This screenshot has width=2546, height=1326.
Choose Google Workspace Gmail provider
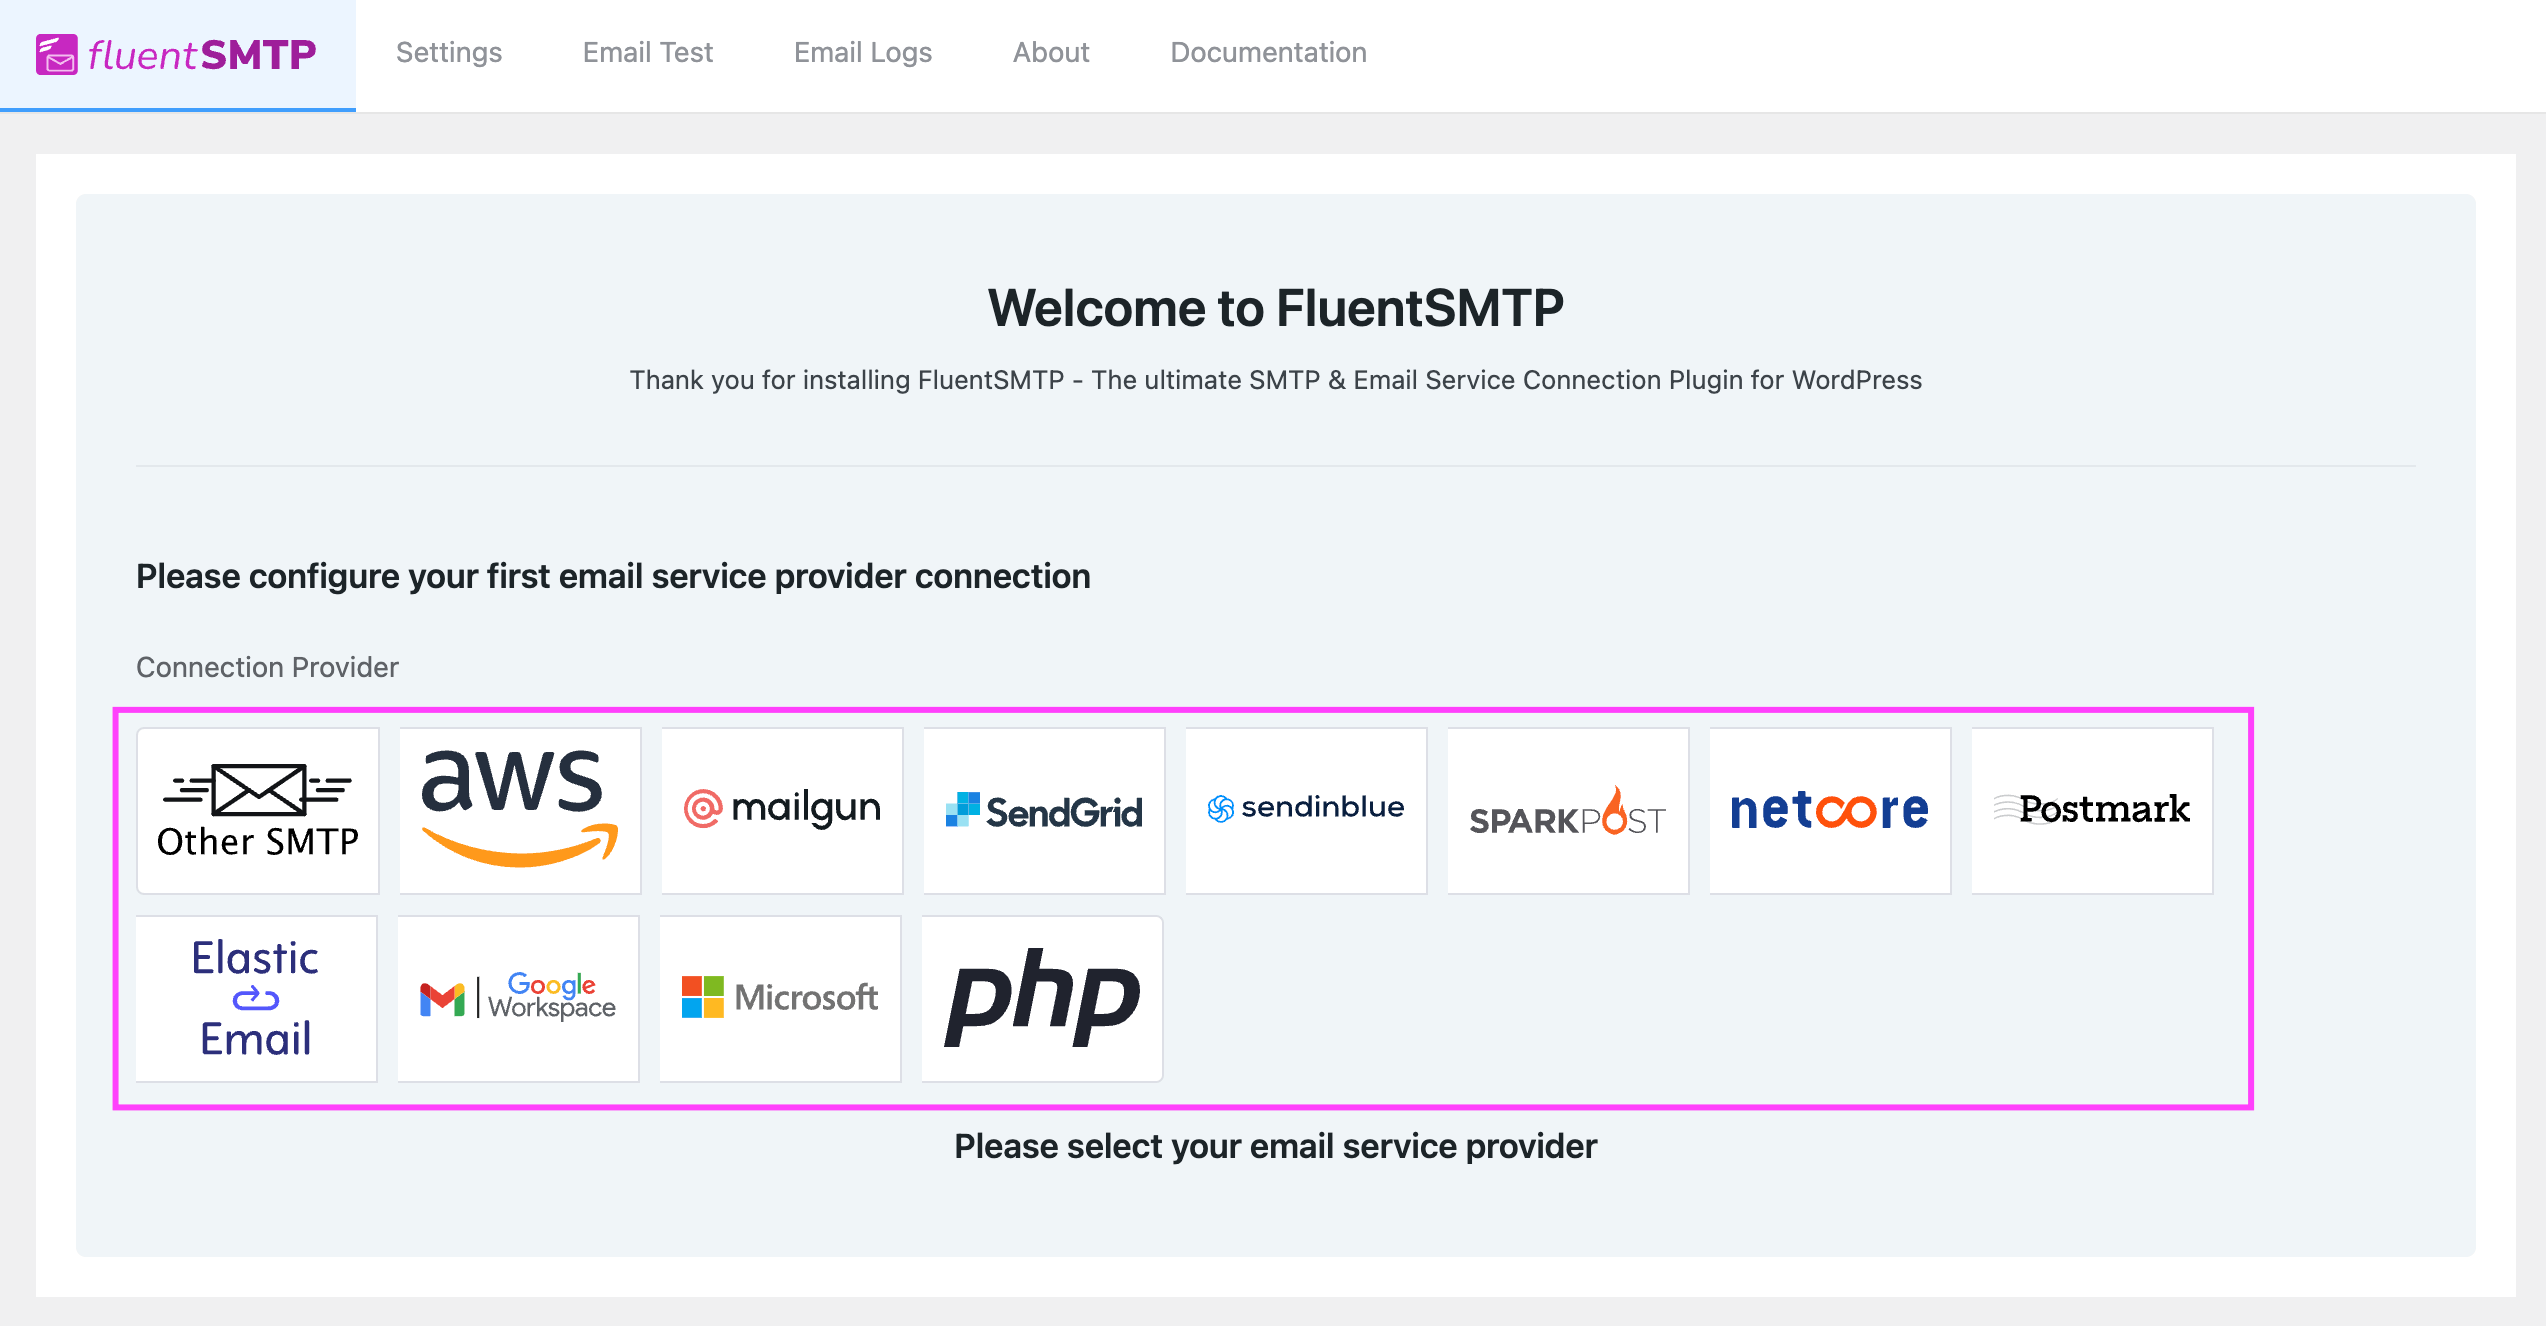point(517,999)
